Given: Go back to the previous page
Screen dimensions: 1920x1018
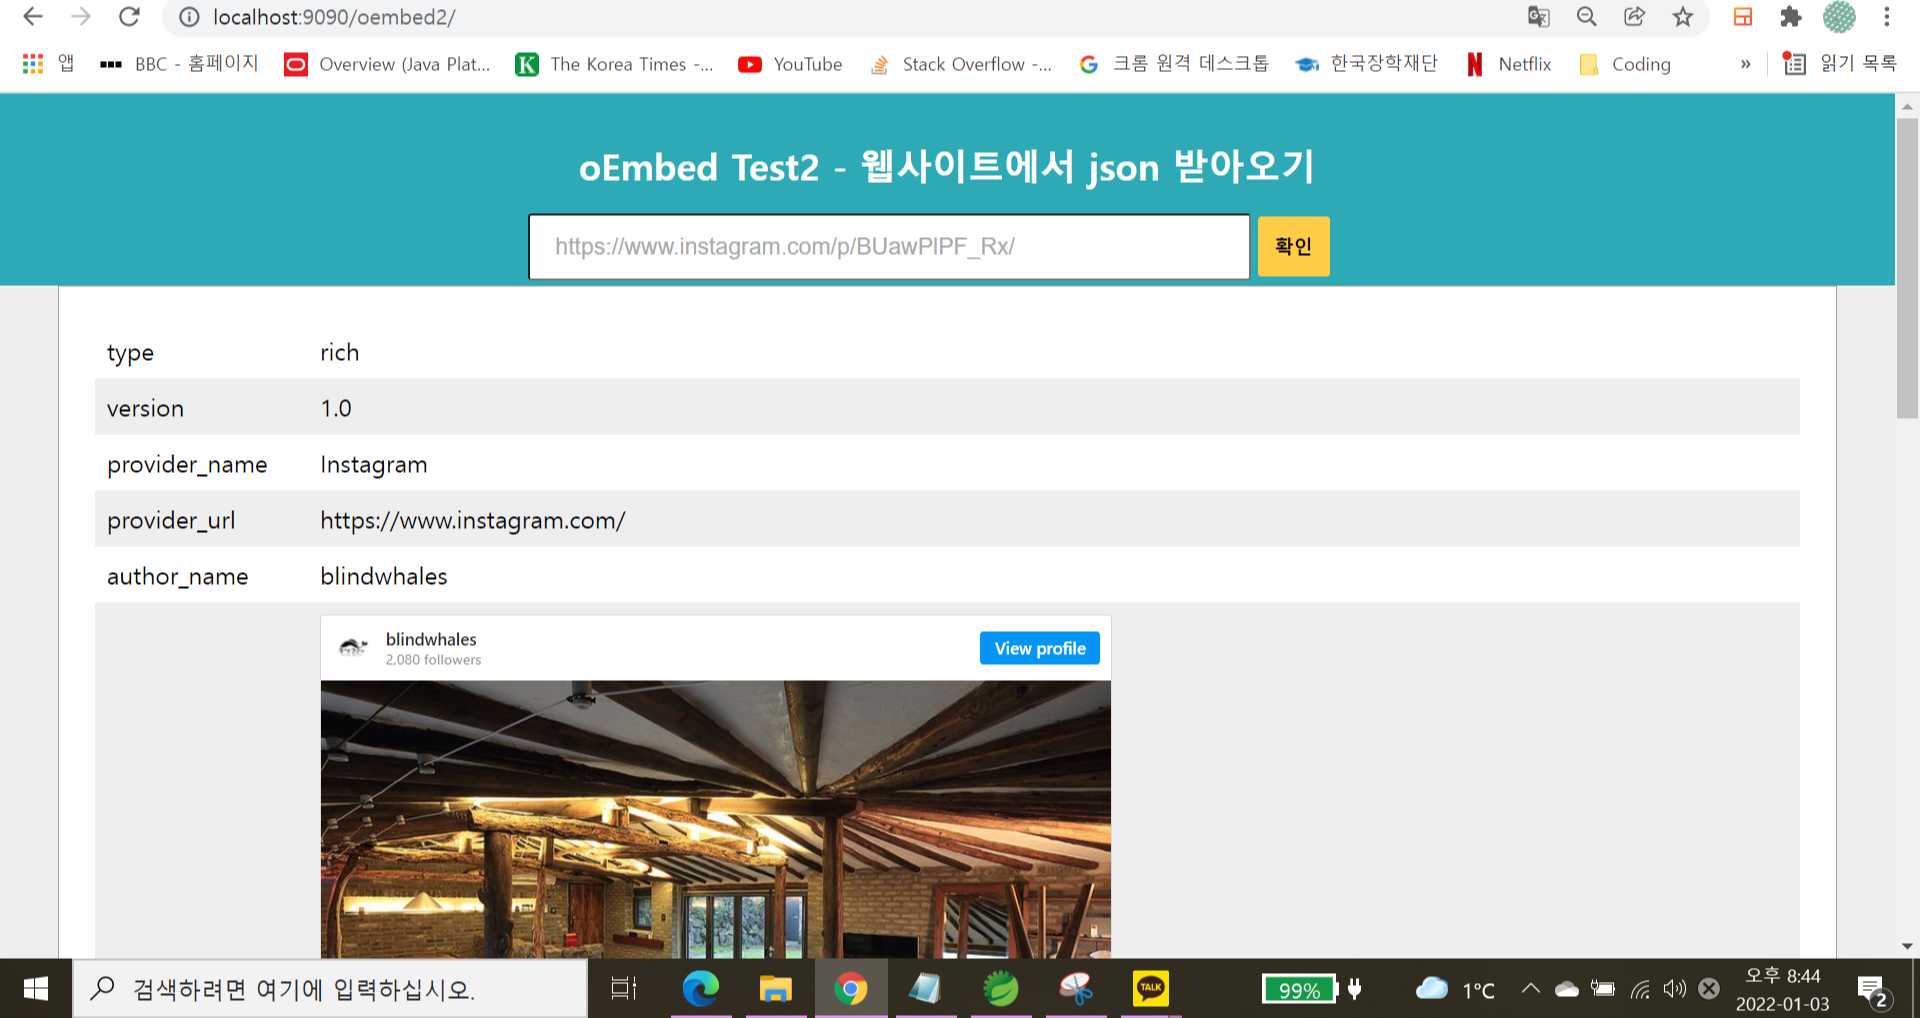Looking at the screenshot, I should click(x=33, y=17).
